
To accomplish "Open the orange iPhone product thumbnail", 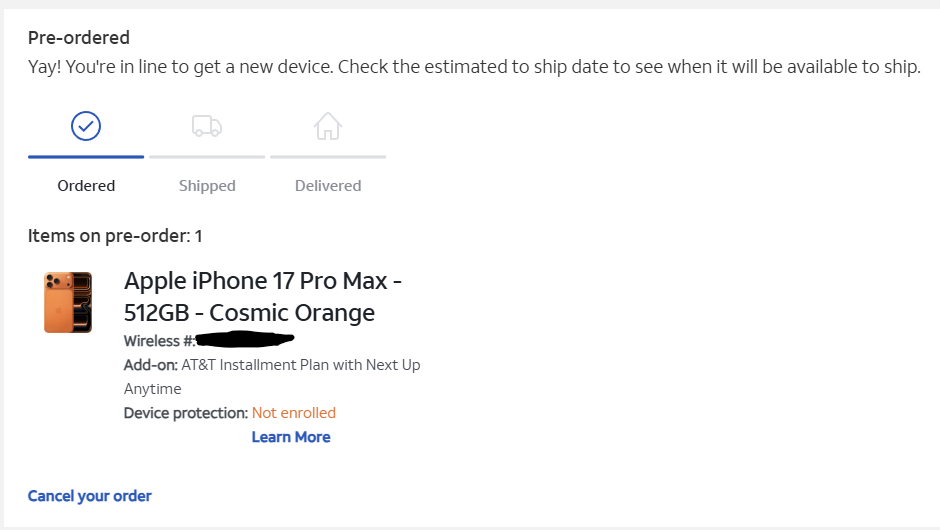I will [x=68, y=302].
